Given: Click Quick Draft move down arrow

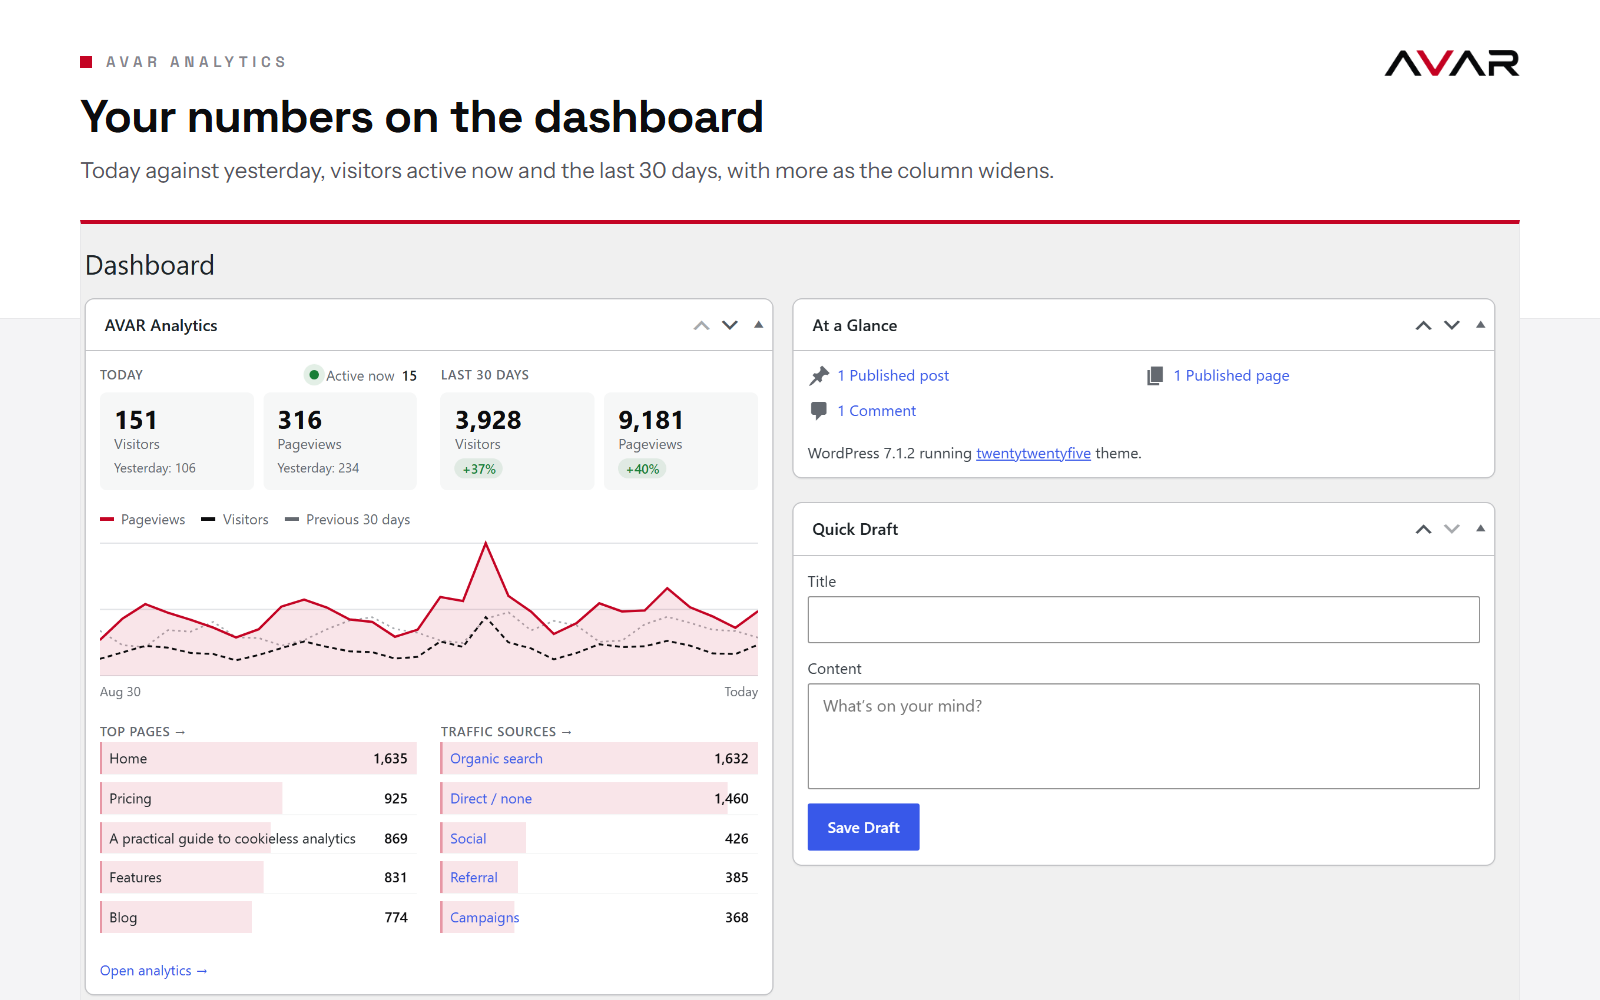Looking at the screenshot, I should tap(1452, 529).
